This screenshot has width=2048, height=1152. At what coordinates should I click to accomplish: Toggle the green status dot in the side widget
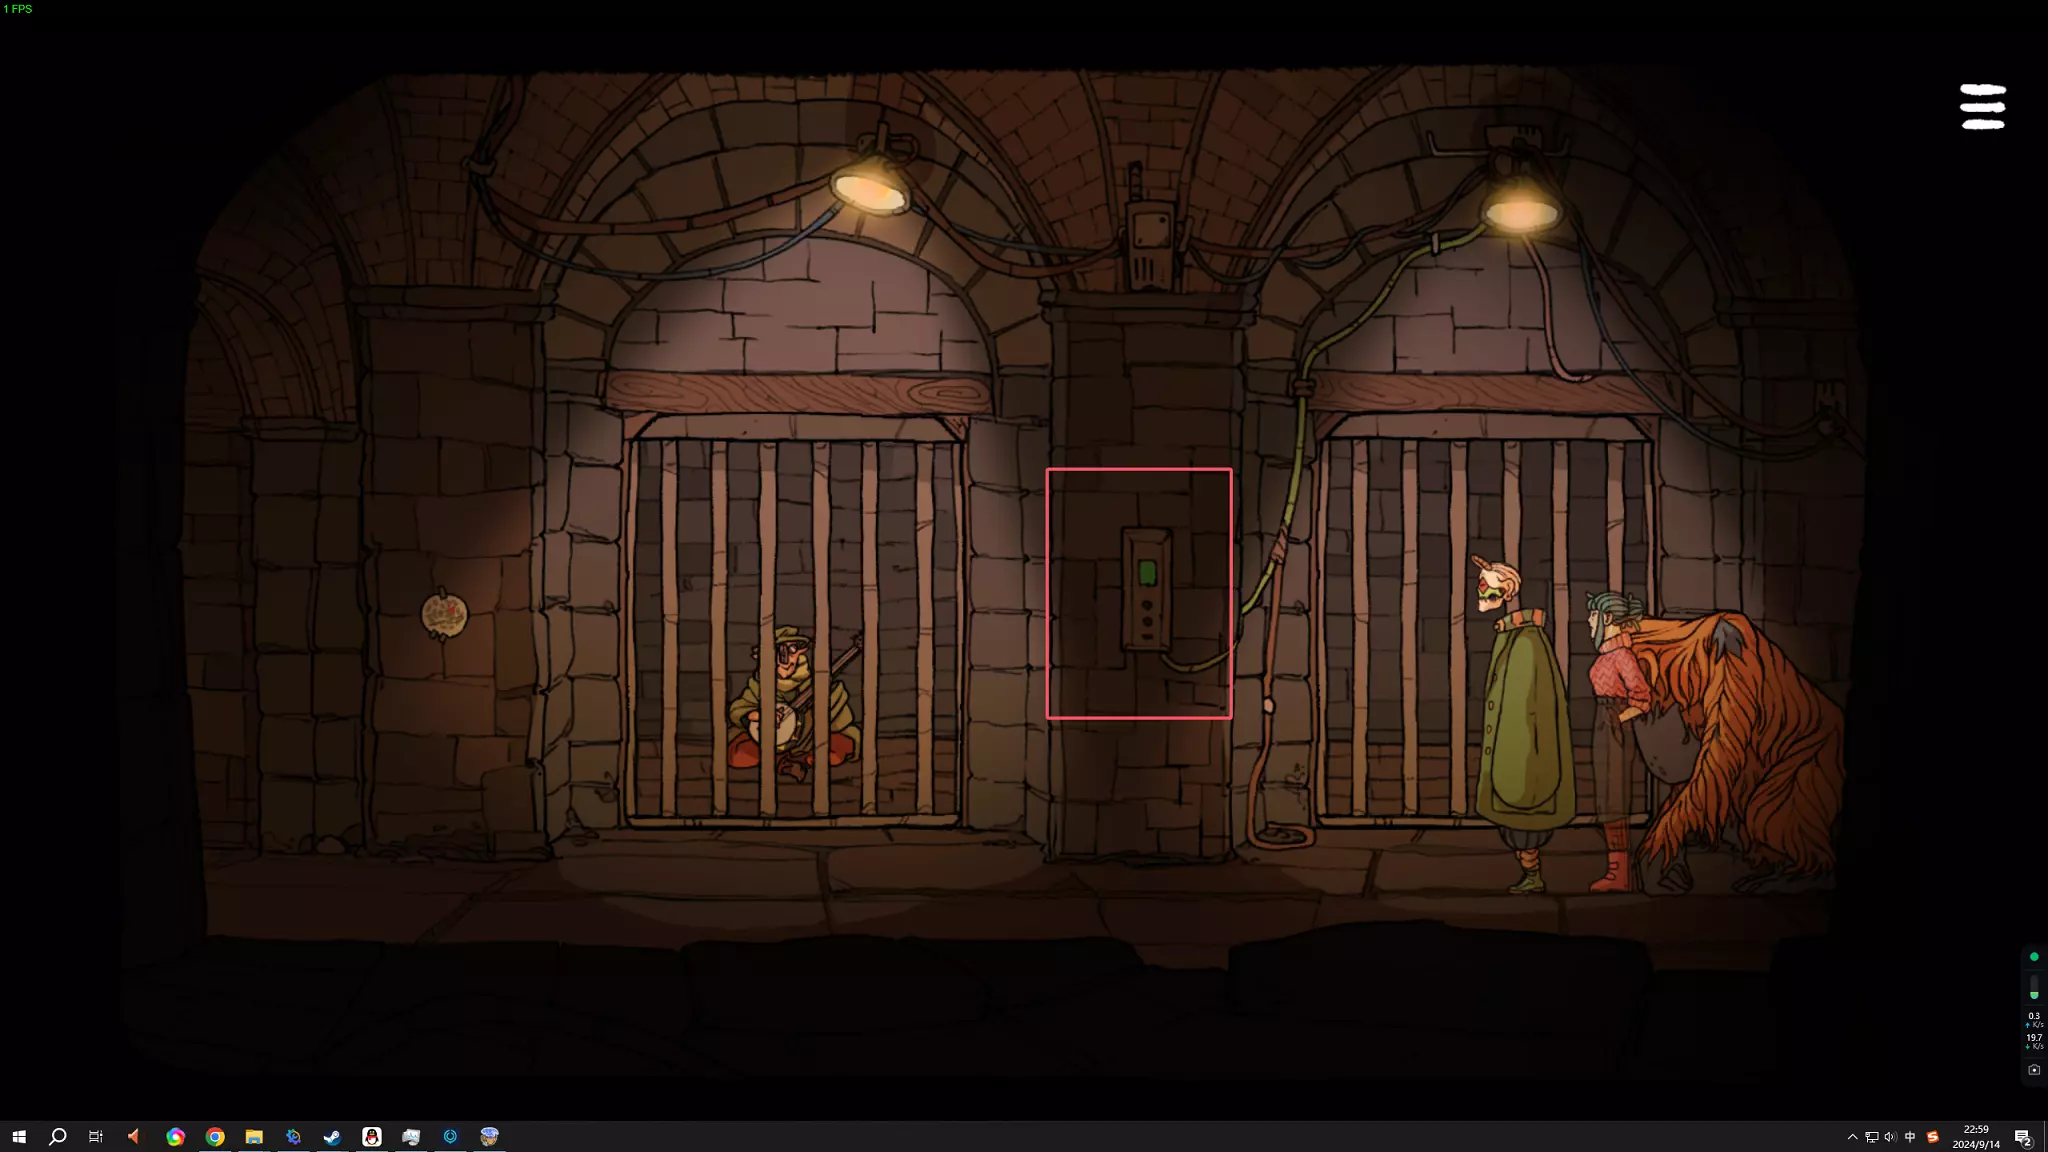click(x=2034, y=957)
